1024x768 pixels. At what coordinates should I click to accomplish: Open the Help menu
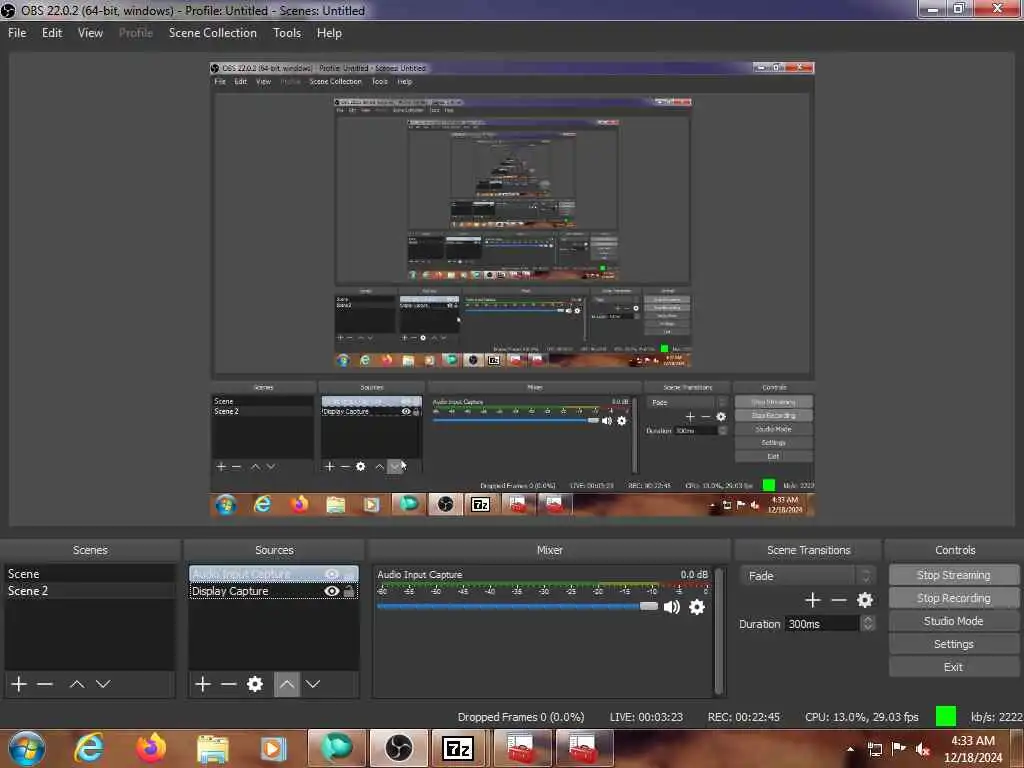click(329, 33)
